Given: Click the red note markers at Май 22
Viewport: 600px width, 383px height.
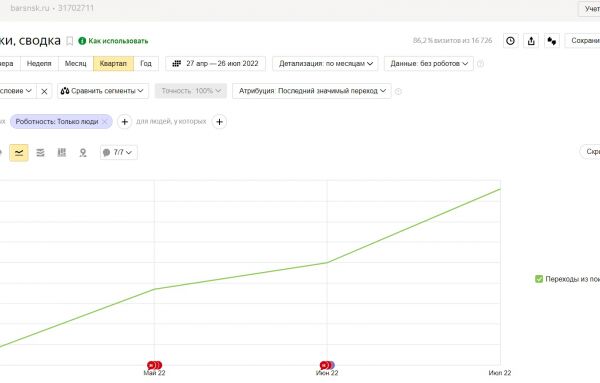Looking at the screenshot, I should [x=155, y=365].
